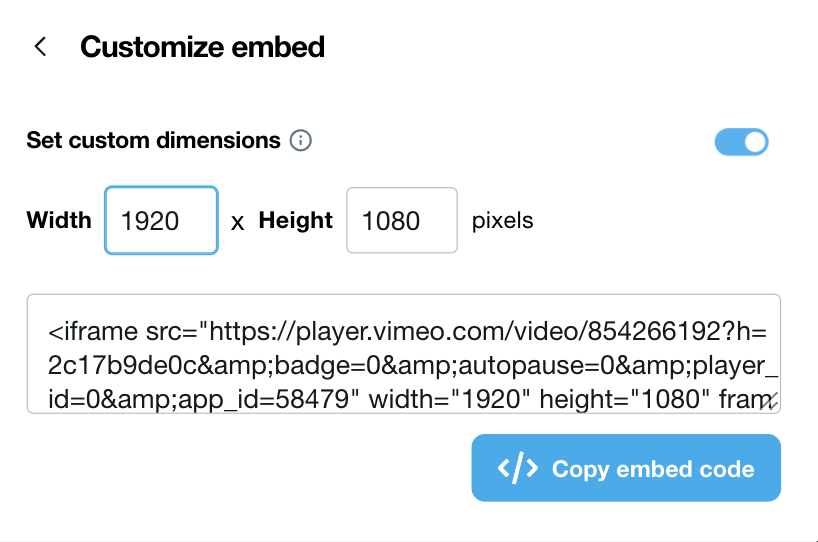Click the embed code box resize handle

[x=771, y=404]
